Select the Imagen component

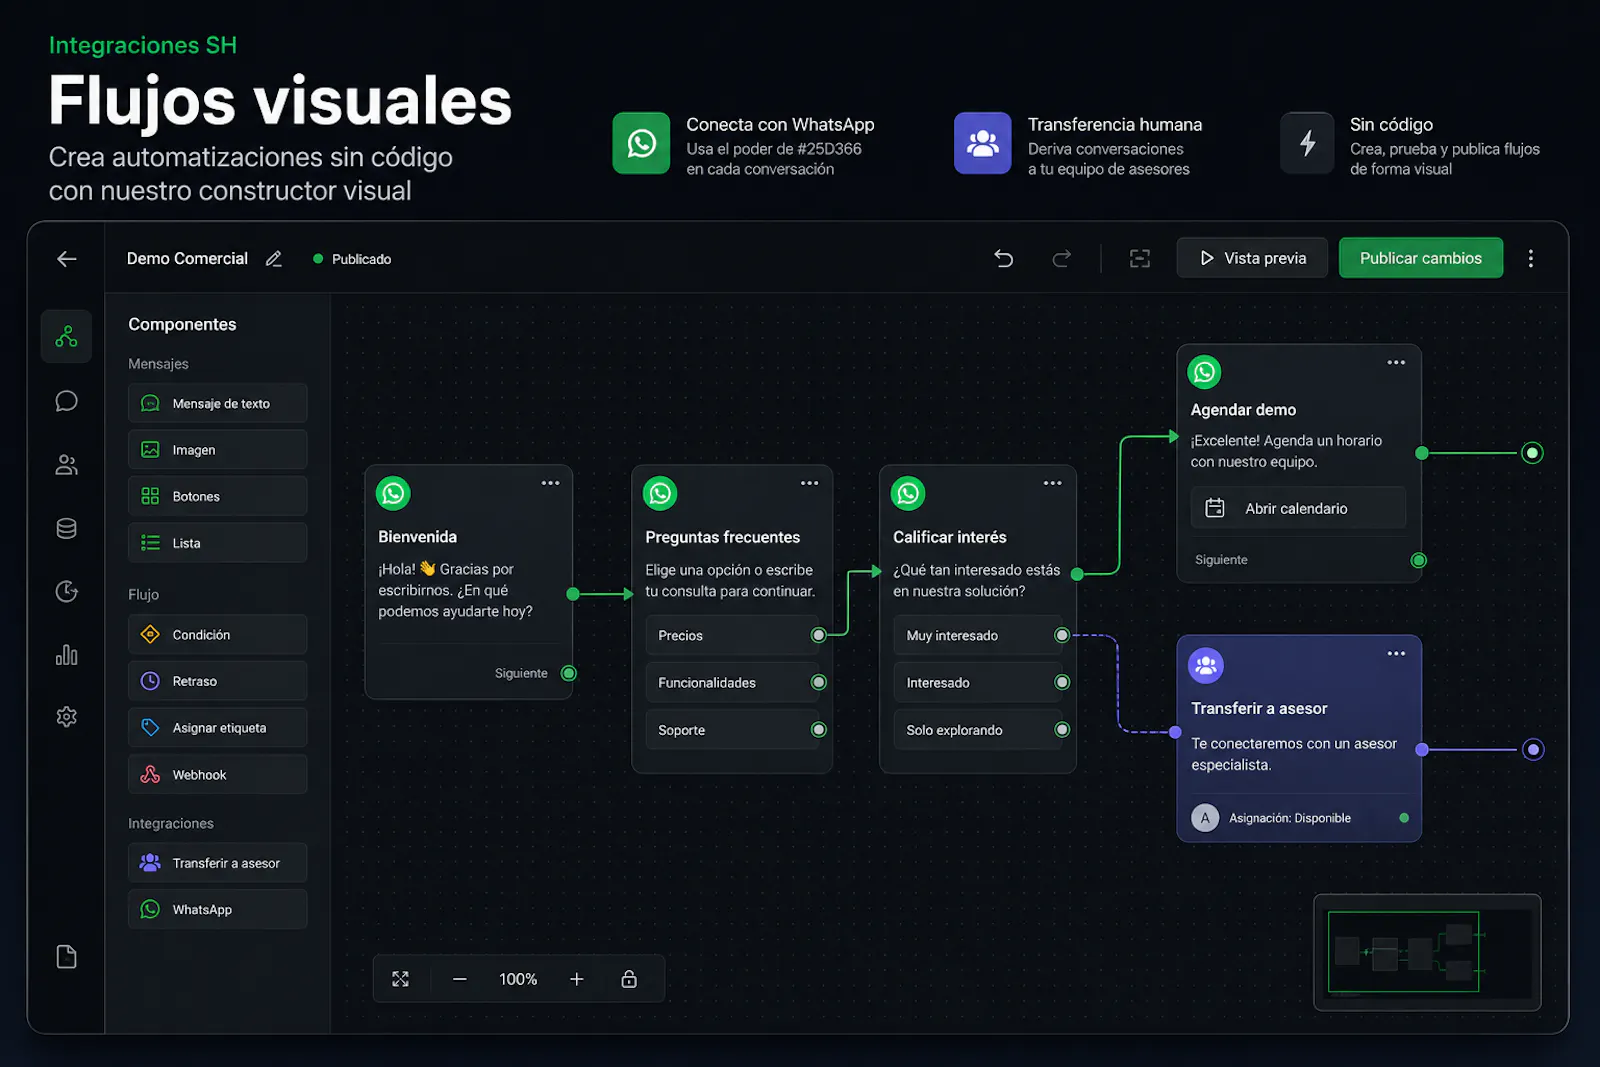[217, 450]
